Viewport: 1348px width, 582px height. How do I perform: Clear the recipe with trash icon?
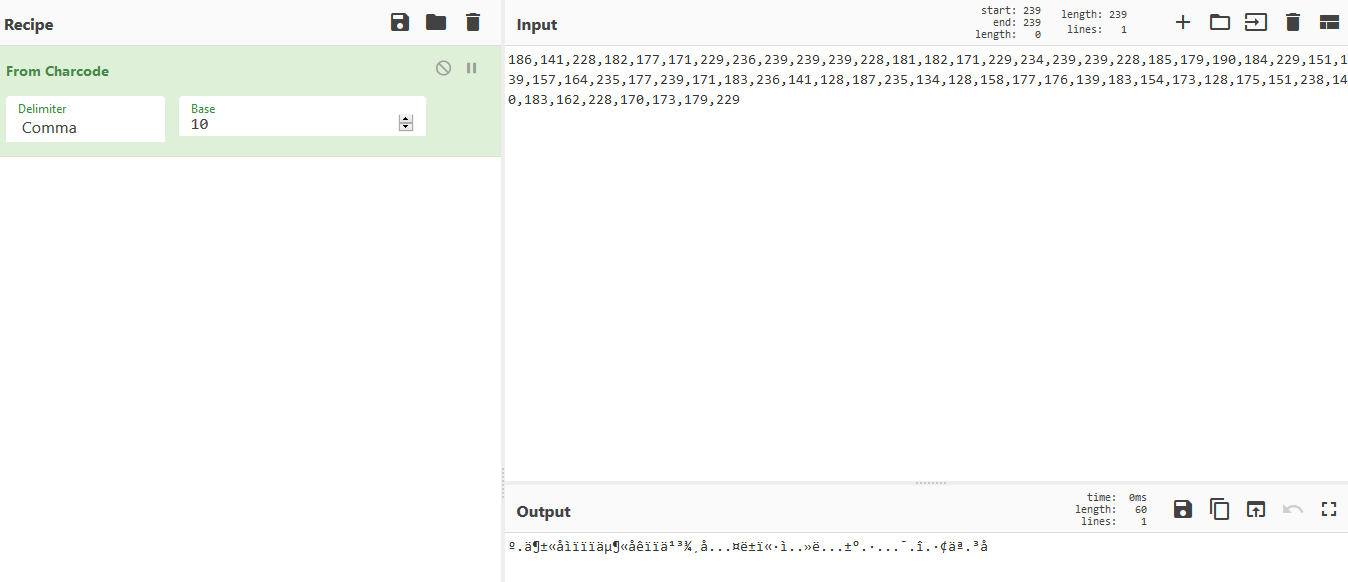tap(473, 23)
